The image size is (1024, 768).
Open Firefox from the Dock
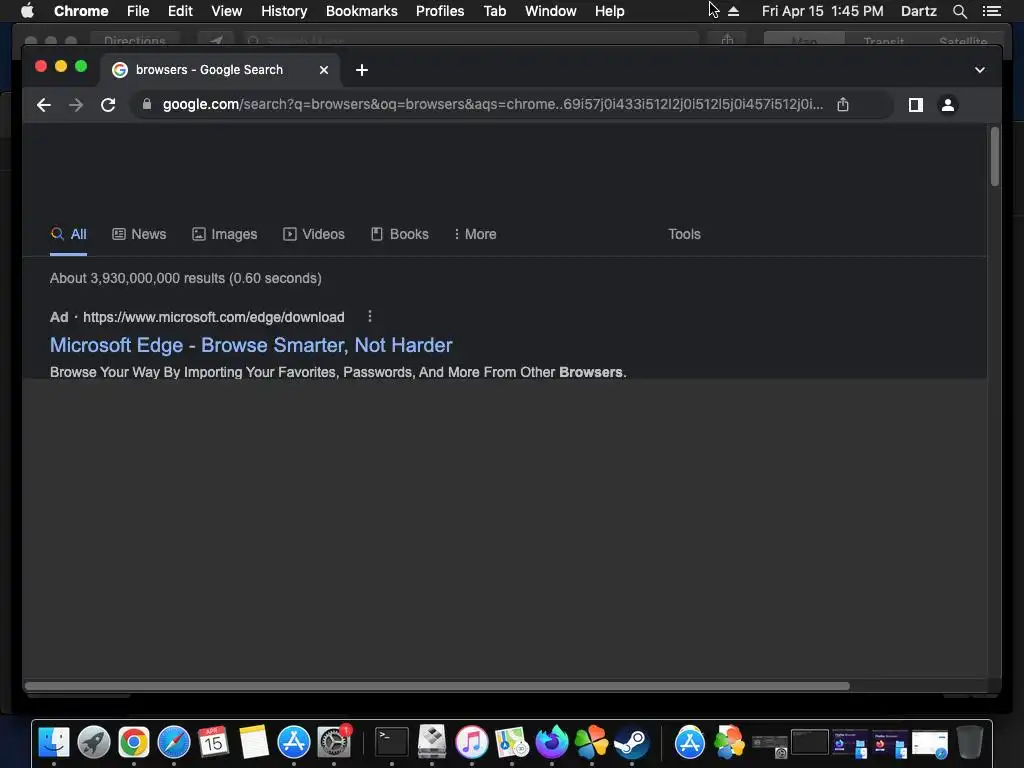click(x=552, y=742)
